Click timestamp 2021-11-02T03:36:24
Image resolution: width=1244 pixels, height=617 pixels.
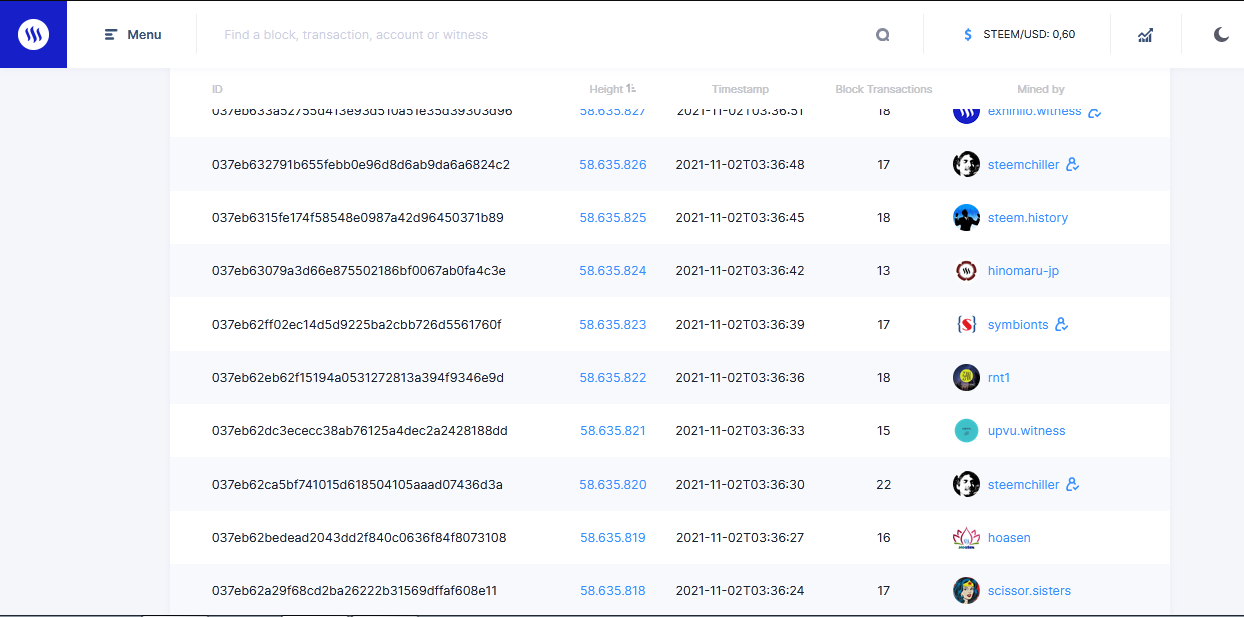pyautogui.click(x=740, y=591)
